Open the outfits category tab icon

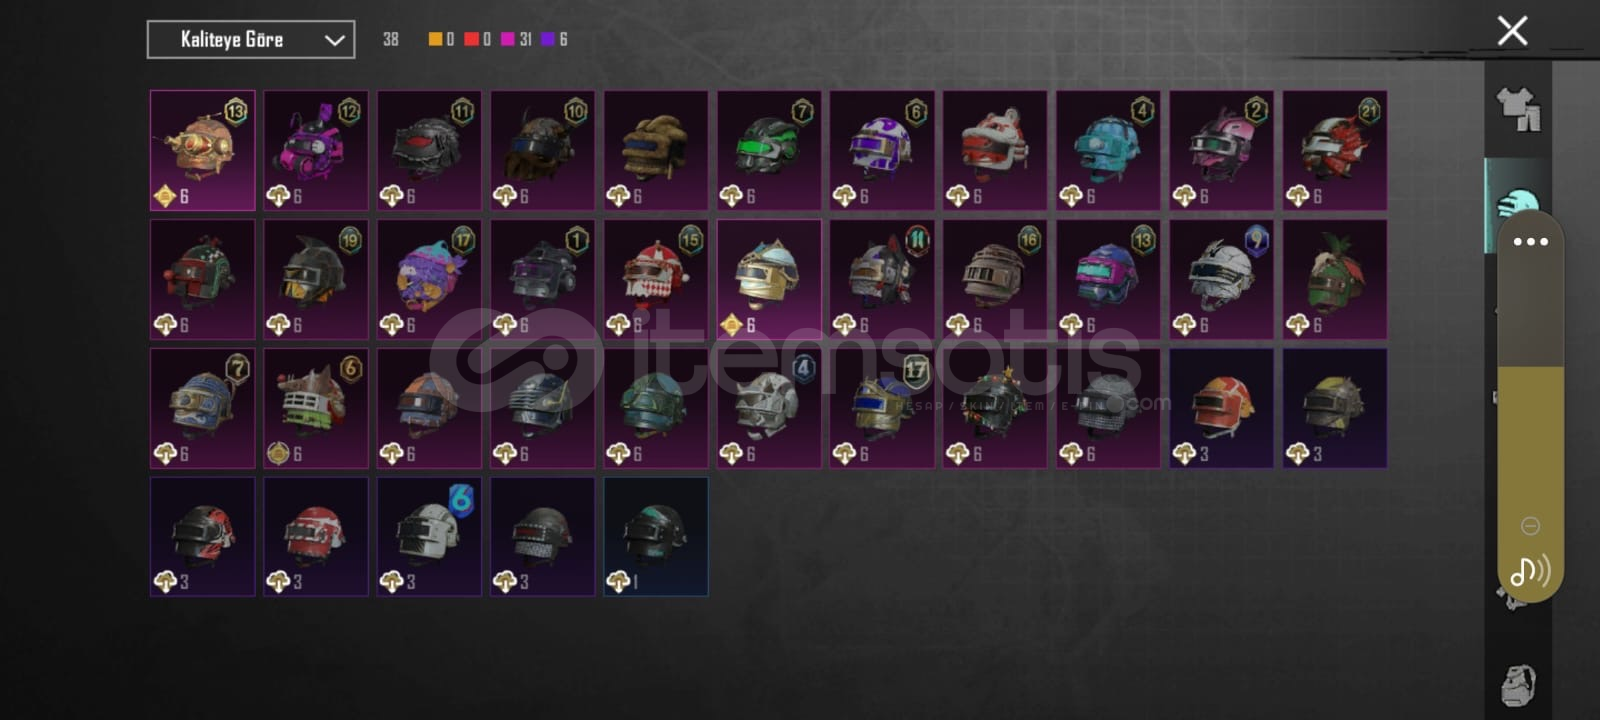click(x=1517, y=108)
